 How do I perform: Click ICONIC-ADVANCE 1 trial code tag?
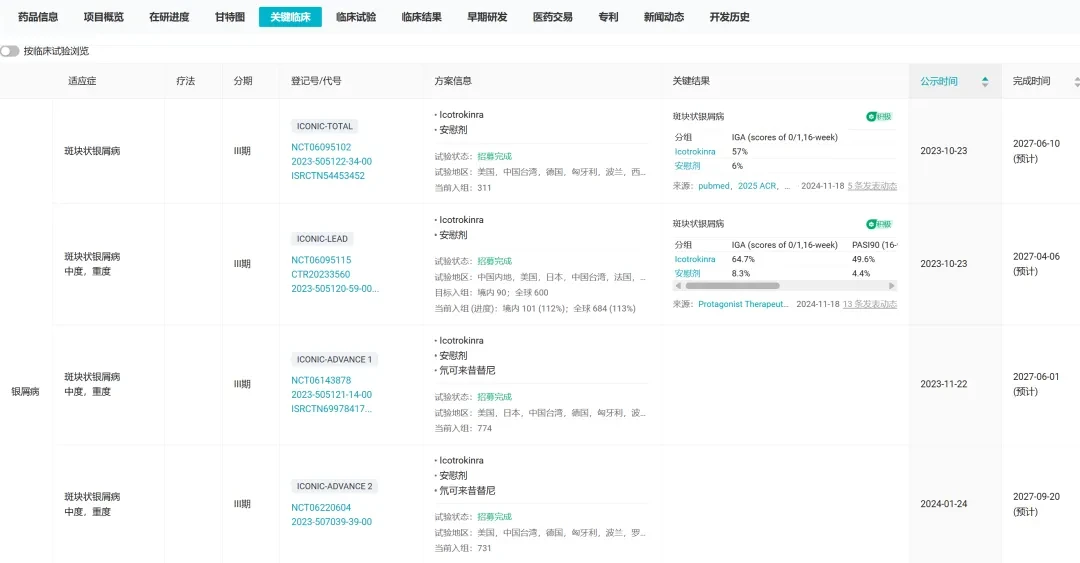pyautogui.click(x=334, y=359)
